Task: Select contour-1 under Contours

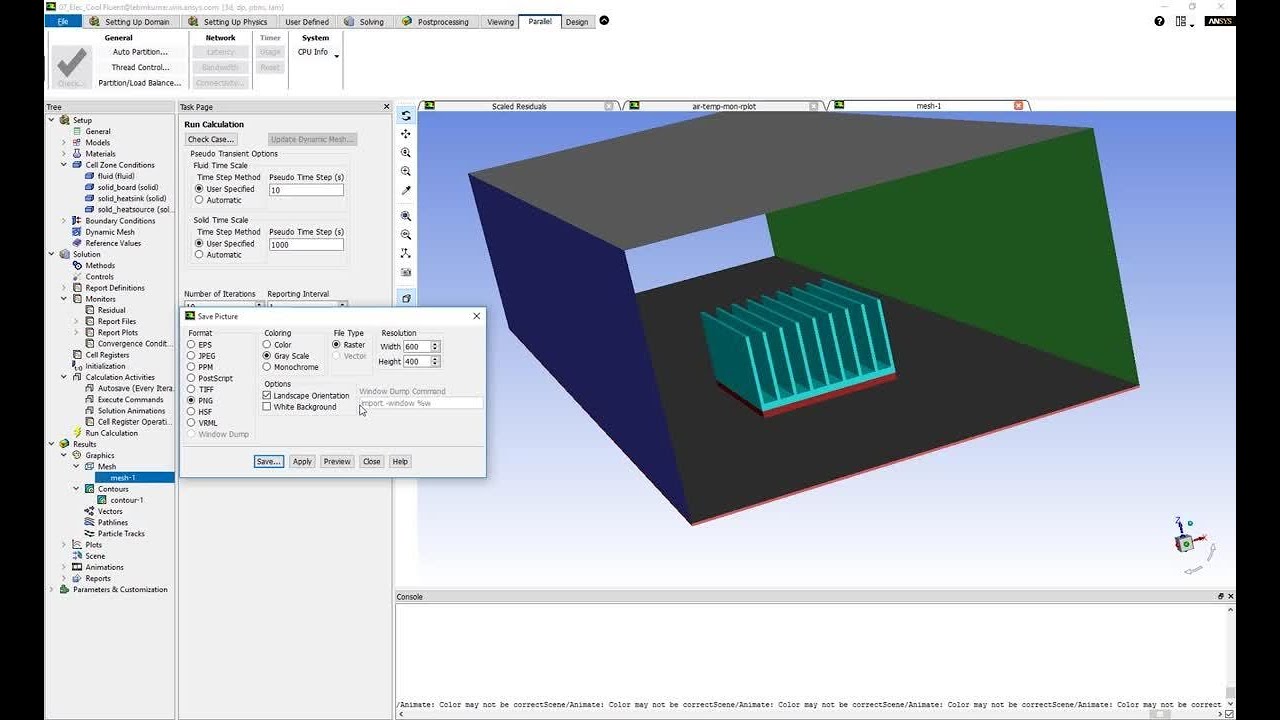Action: coord(127,500)
